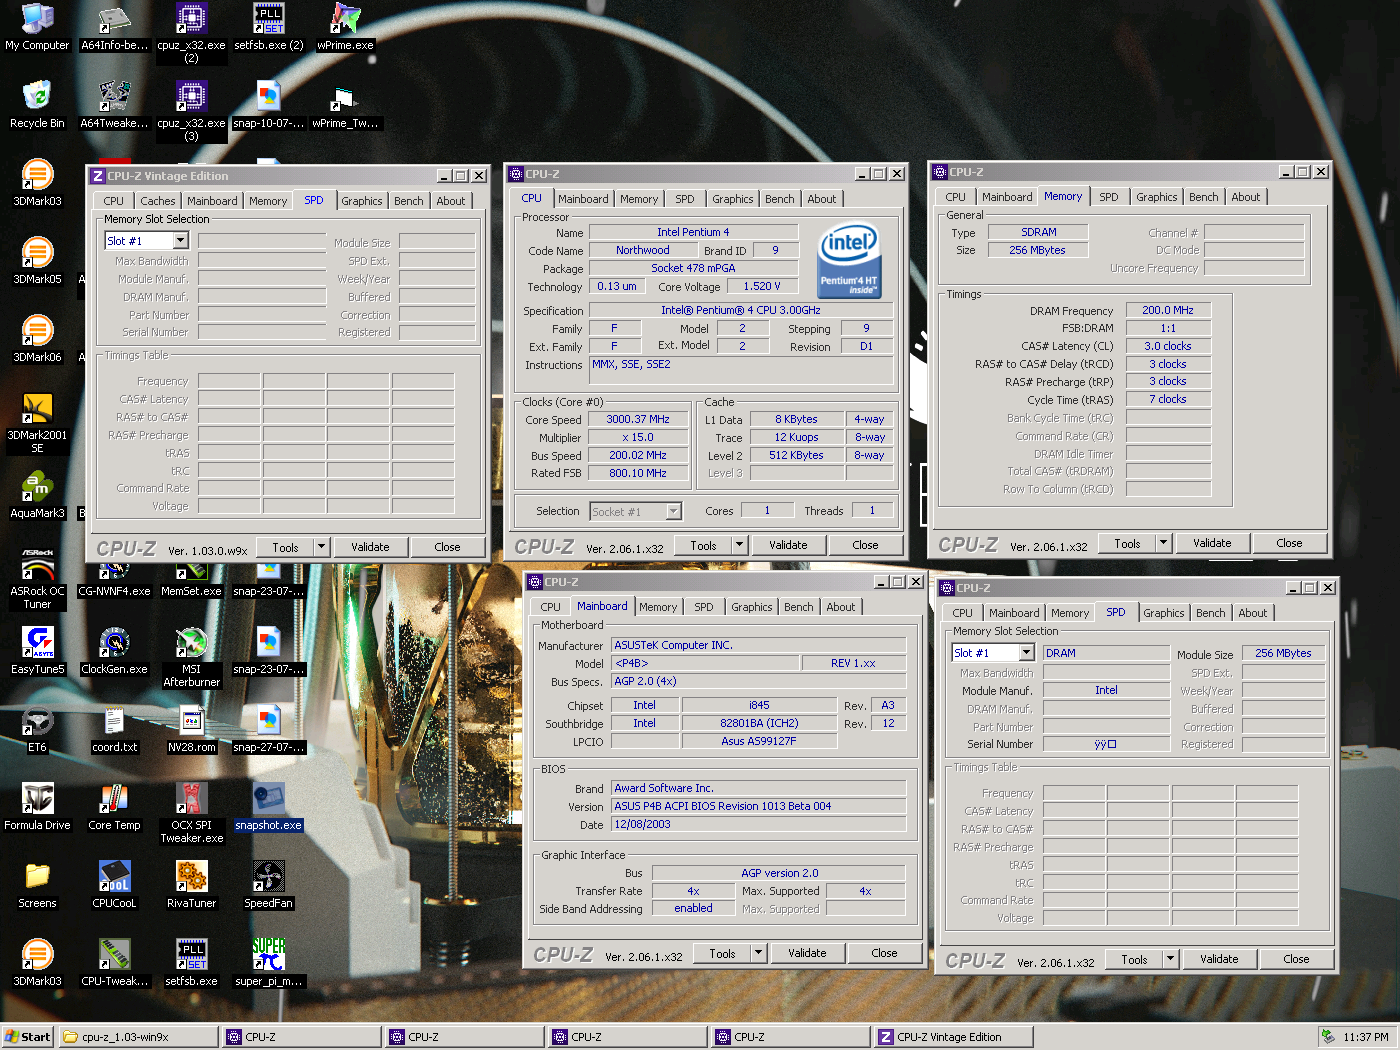Click the DRAM Frequency value 200.0 MHz

(x=1168, y=310)
